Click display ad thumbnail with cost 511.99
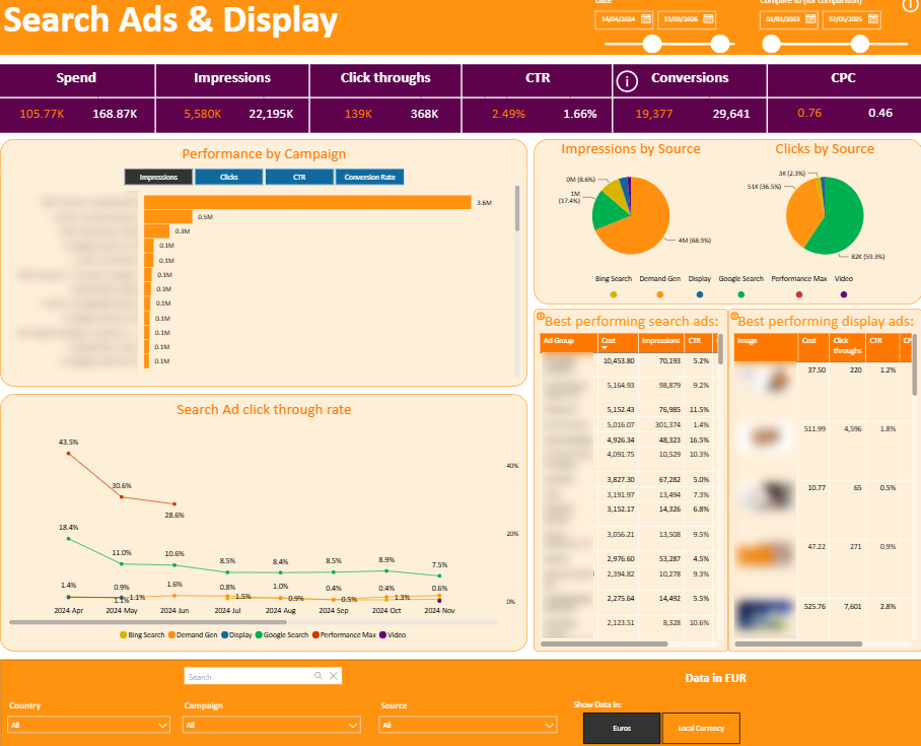Viewport: 921px width, 746px height. click(x=765, y=437)
